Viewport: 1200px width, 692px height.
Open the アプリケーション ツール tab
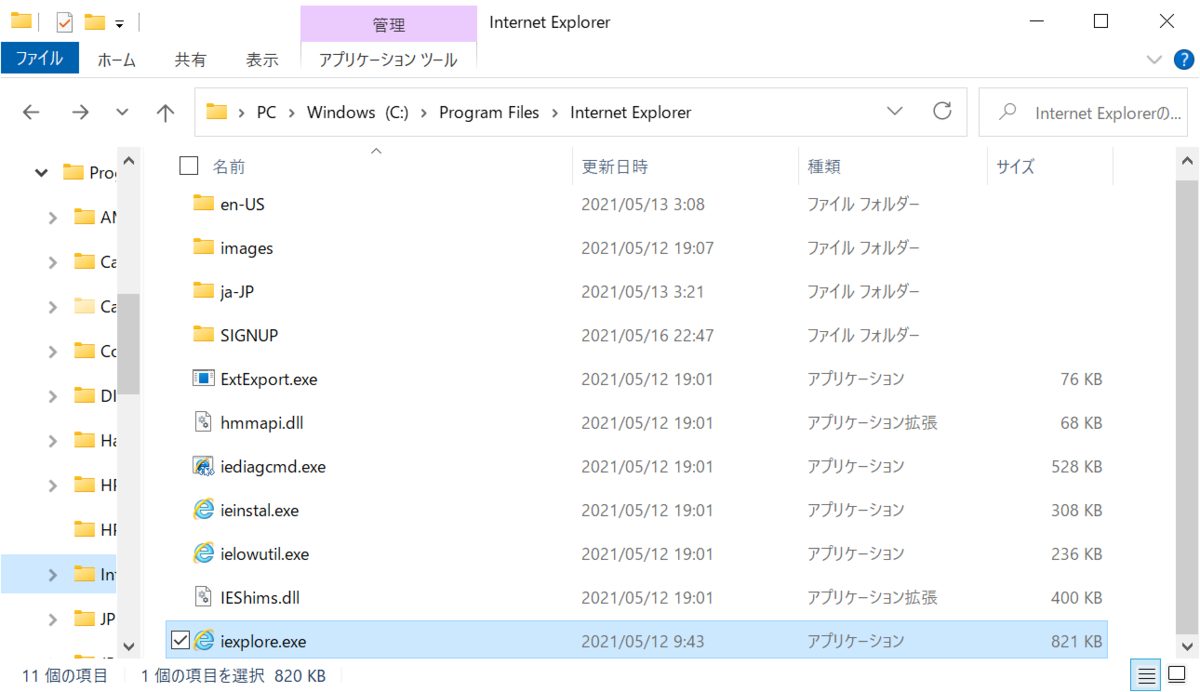pos(388,60)
